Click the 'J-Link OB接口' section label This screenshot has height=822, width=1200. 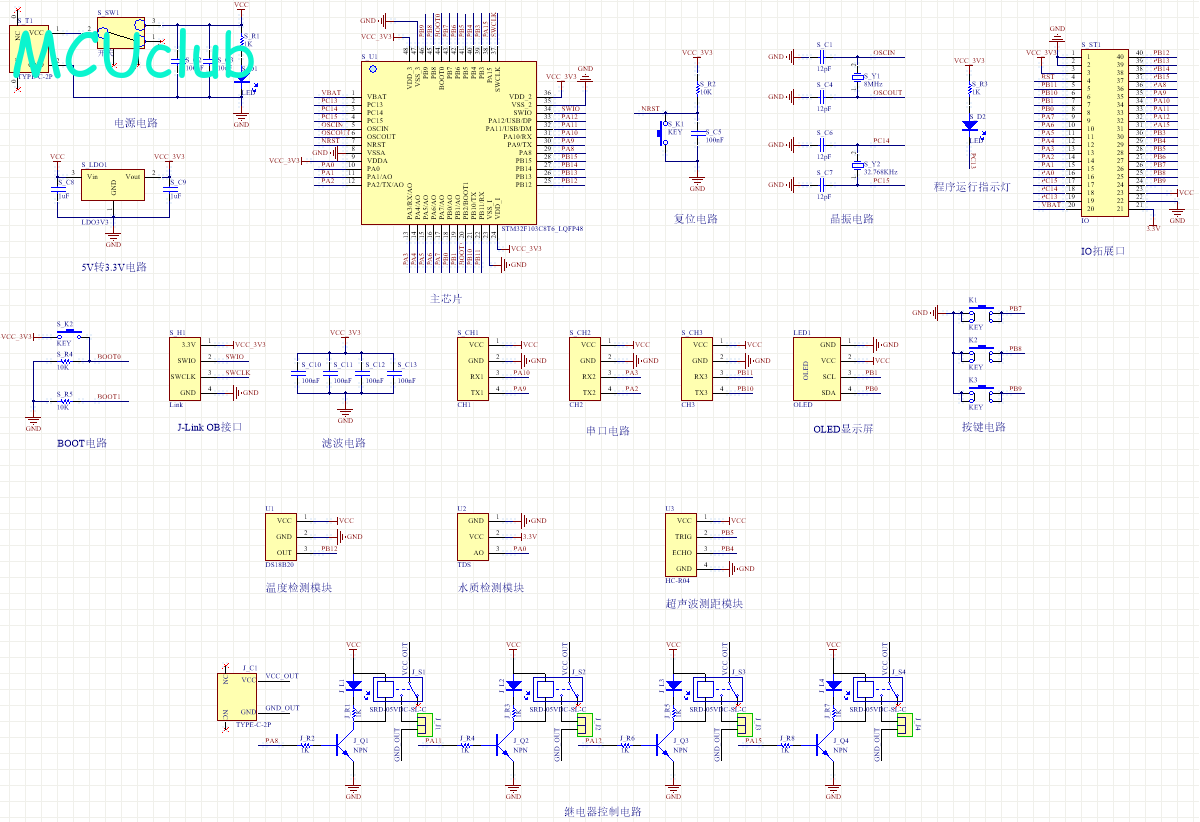tap(209, 427)
